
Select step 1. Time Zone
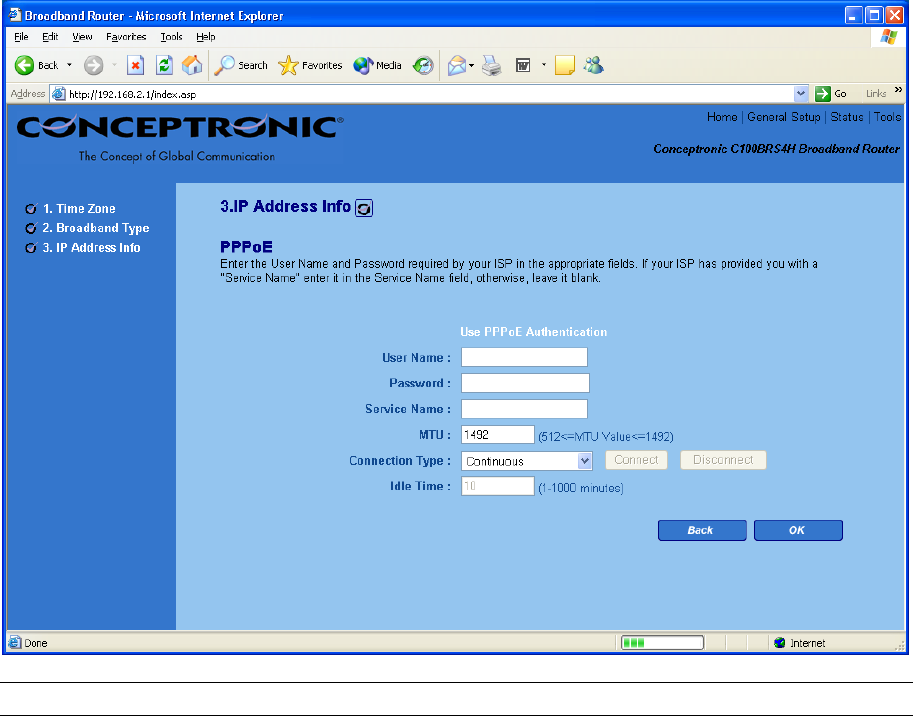click(x=79, y=208)
